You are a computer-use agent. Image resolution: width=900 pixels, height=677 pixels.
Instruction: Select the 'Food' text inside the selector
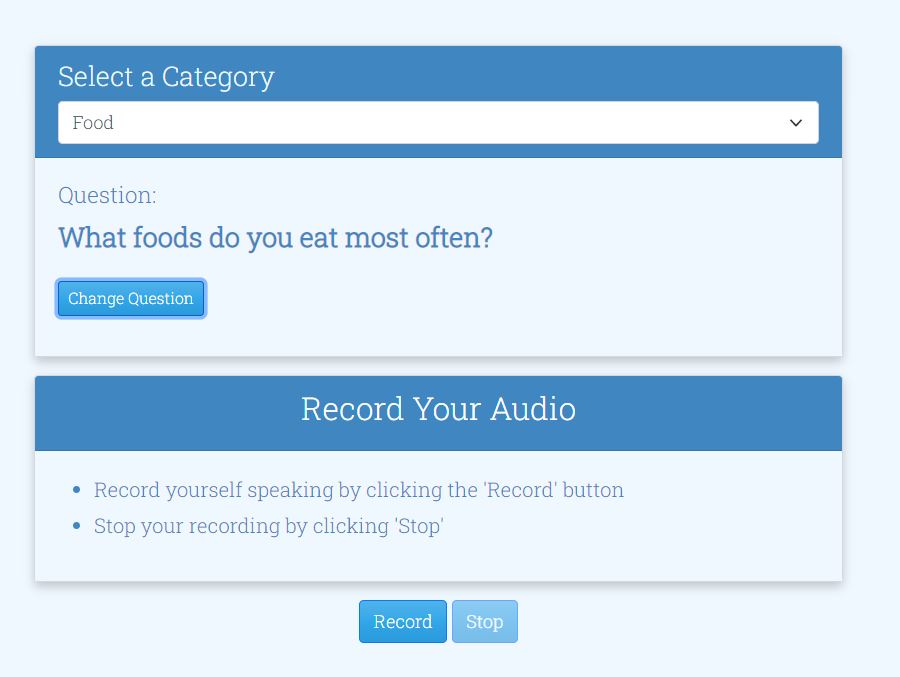[93, 122]
